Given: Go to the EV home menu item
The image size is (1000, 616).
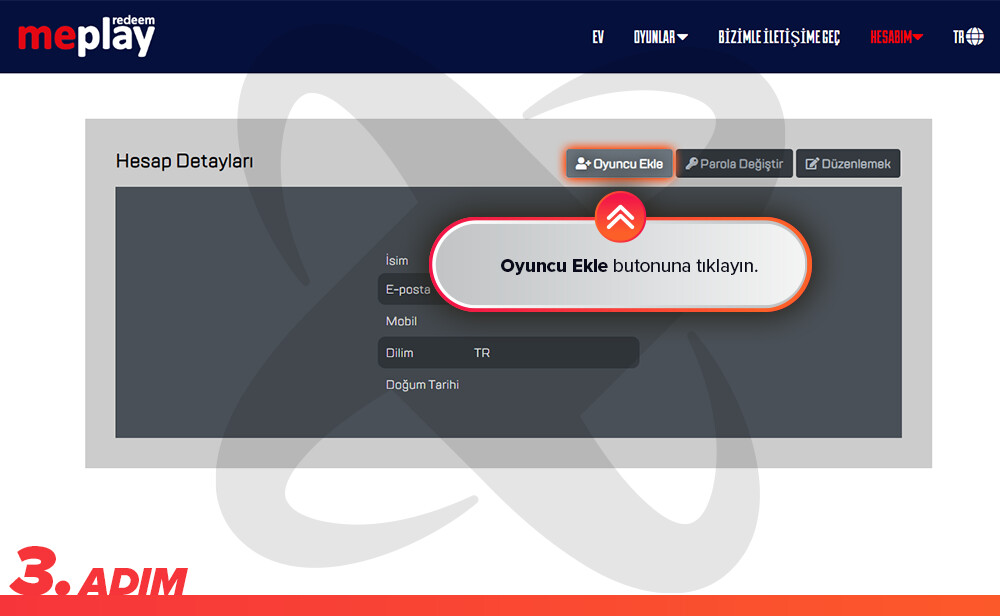Looking at the screenshot, I should (x=598, y=37).
